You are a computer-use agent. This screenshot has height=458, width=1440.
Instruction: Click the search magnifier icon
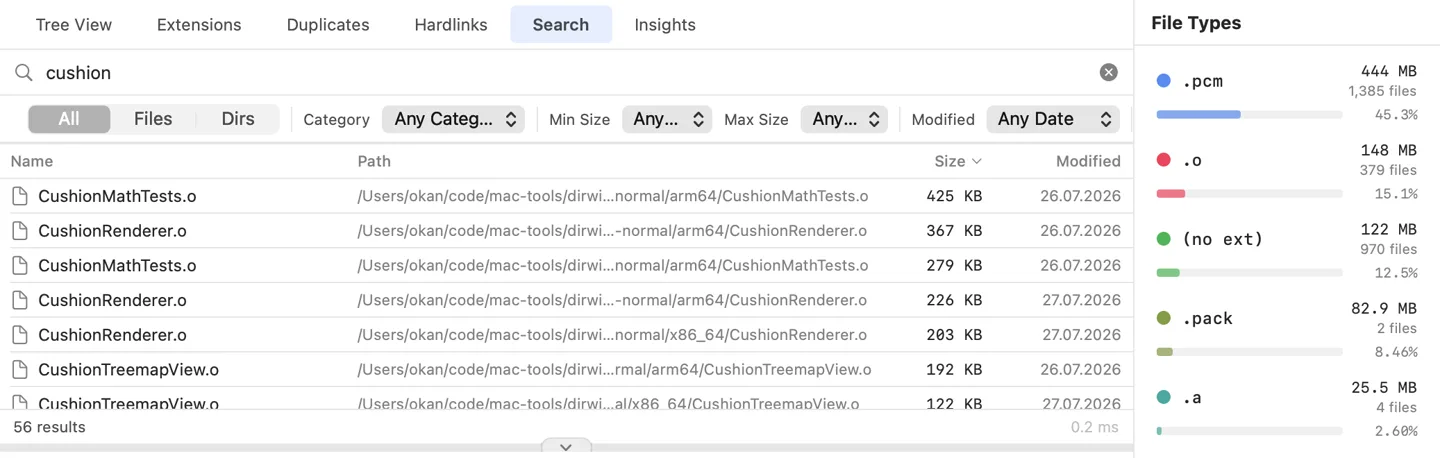click(23, 72)
